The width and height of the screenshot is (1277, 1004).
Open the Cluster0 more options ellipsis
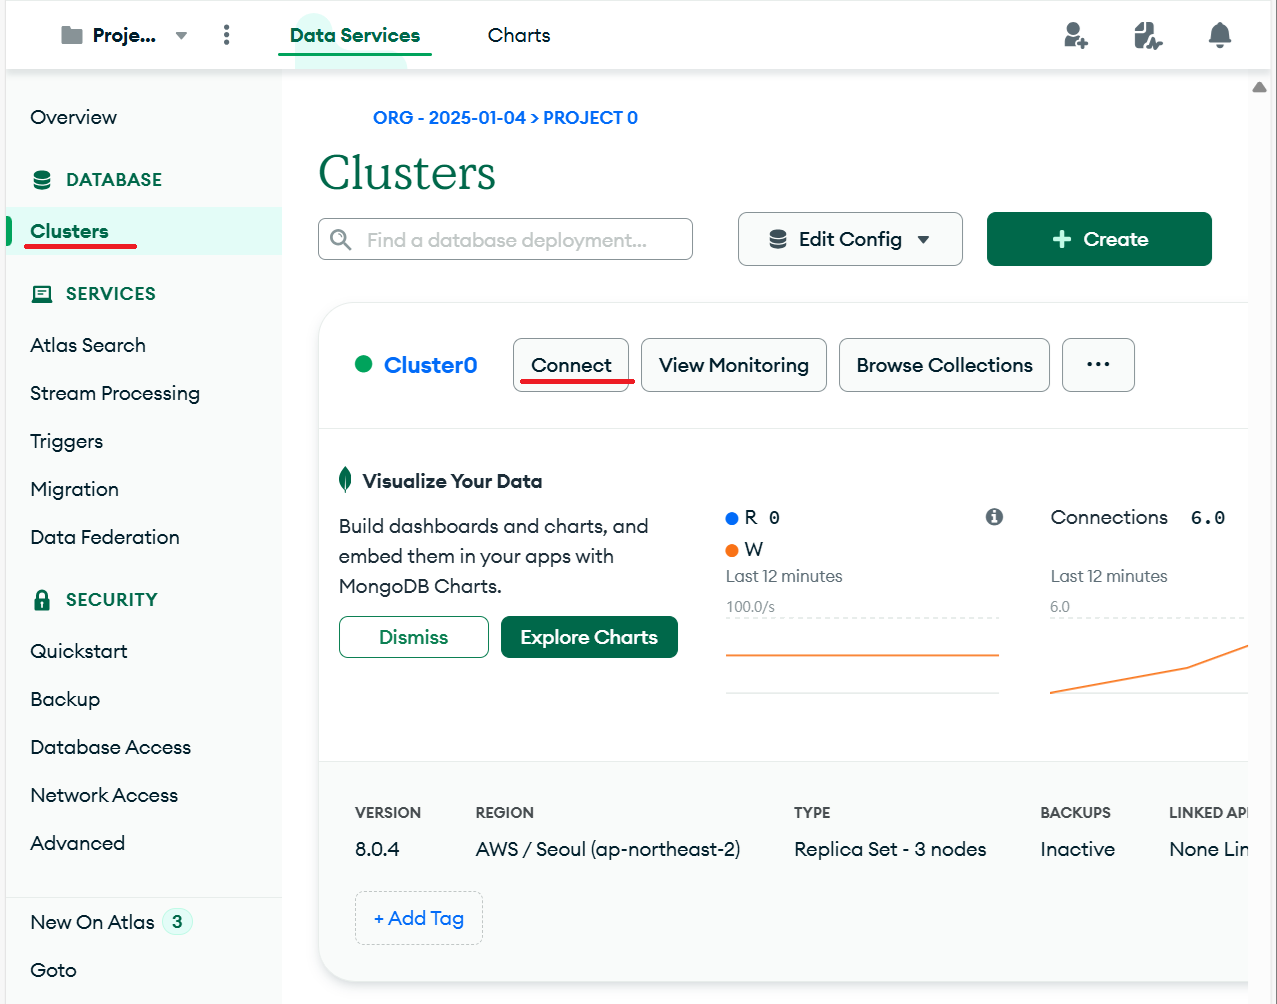pos(1098,365)
